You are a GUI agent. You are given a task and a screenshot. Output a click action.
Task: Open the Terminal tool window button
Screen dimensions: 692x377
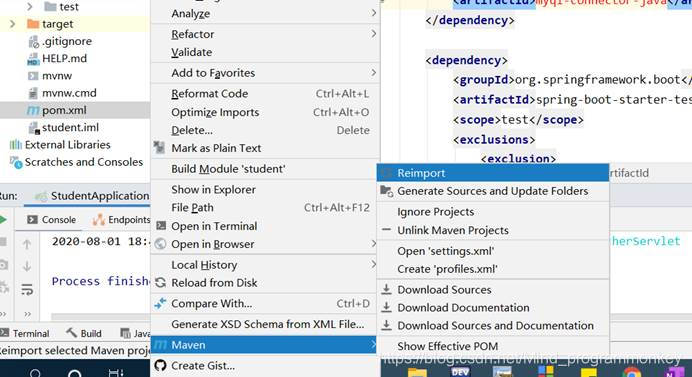click(25, 333)
